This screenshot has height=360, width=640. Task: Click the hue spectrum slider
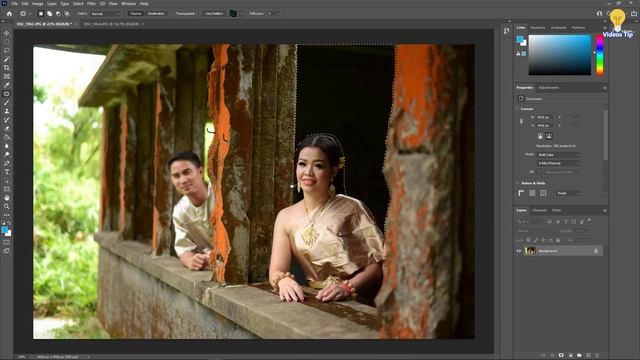tap(600, 55)
